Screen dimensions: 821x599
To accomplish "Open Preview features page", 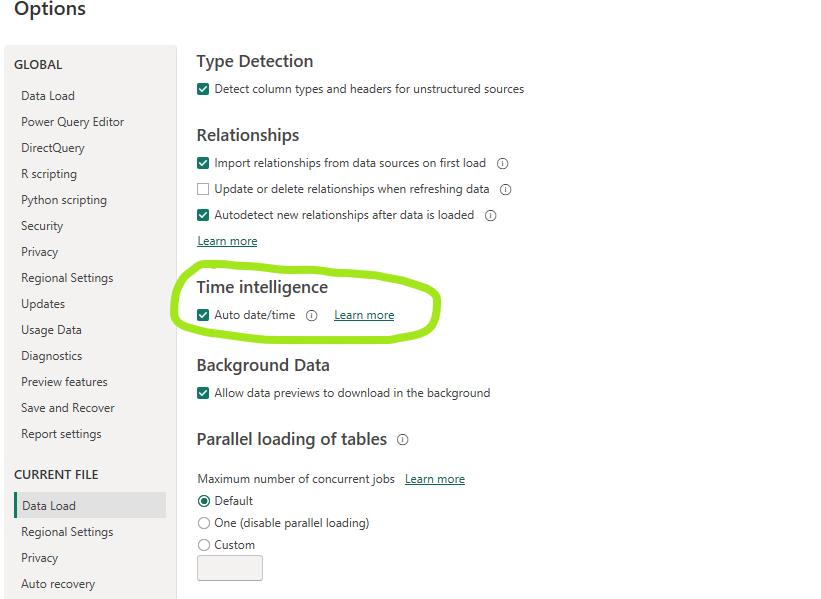I will coord(64,382).
